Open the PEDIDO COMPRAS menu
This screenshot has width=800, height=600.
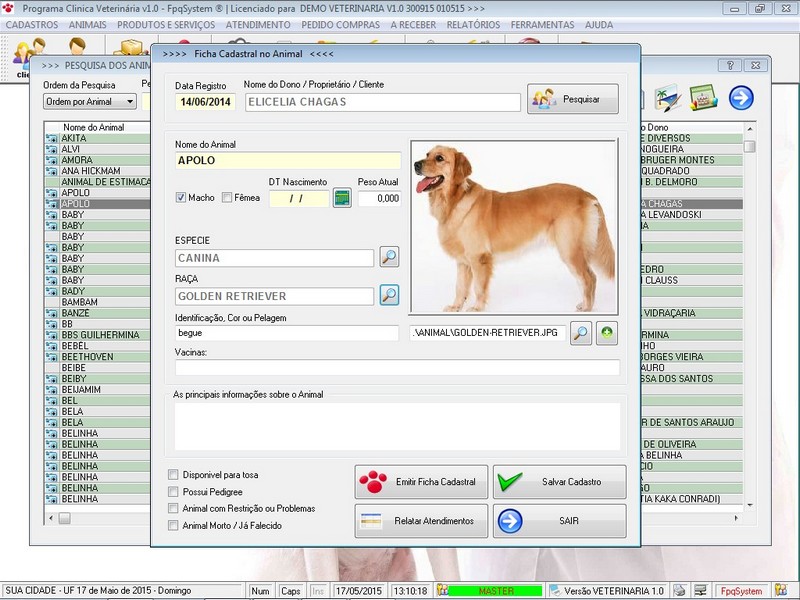click(x=340, y=25)
